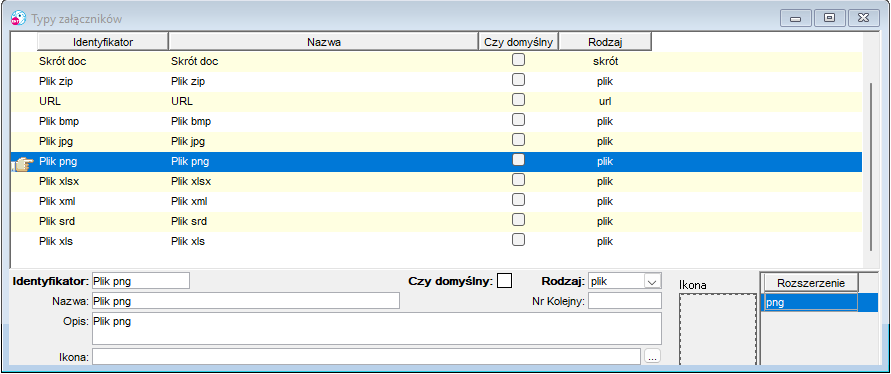Click the Rodzaj column header
Image resolution: width=891 pixels, height=374 pixels.
pos(605,42)
